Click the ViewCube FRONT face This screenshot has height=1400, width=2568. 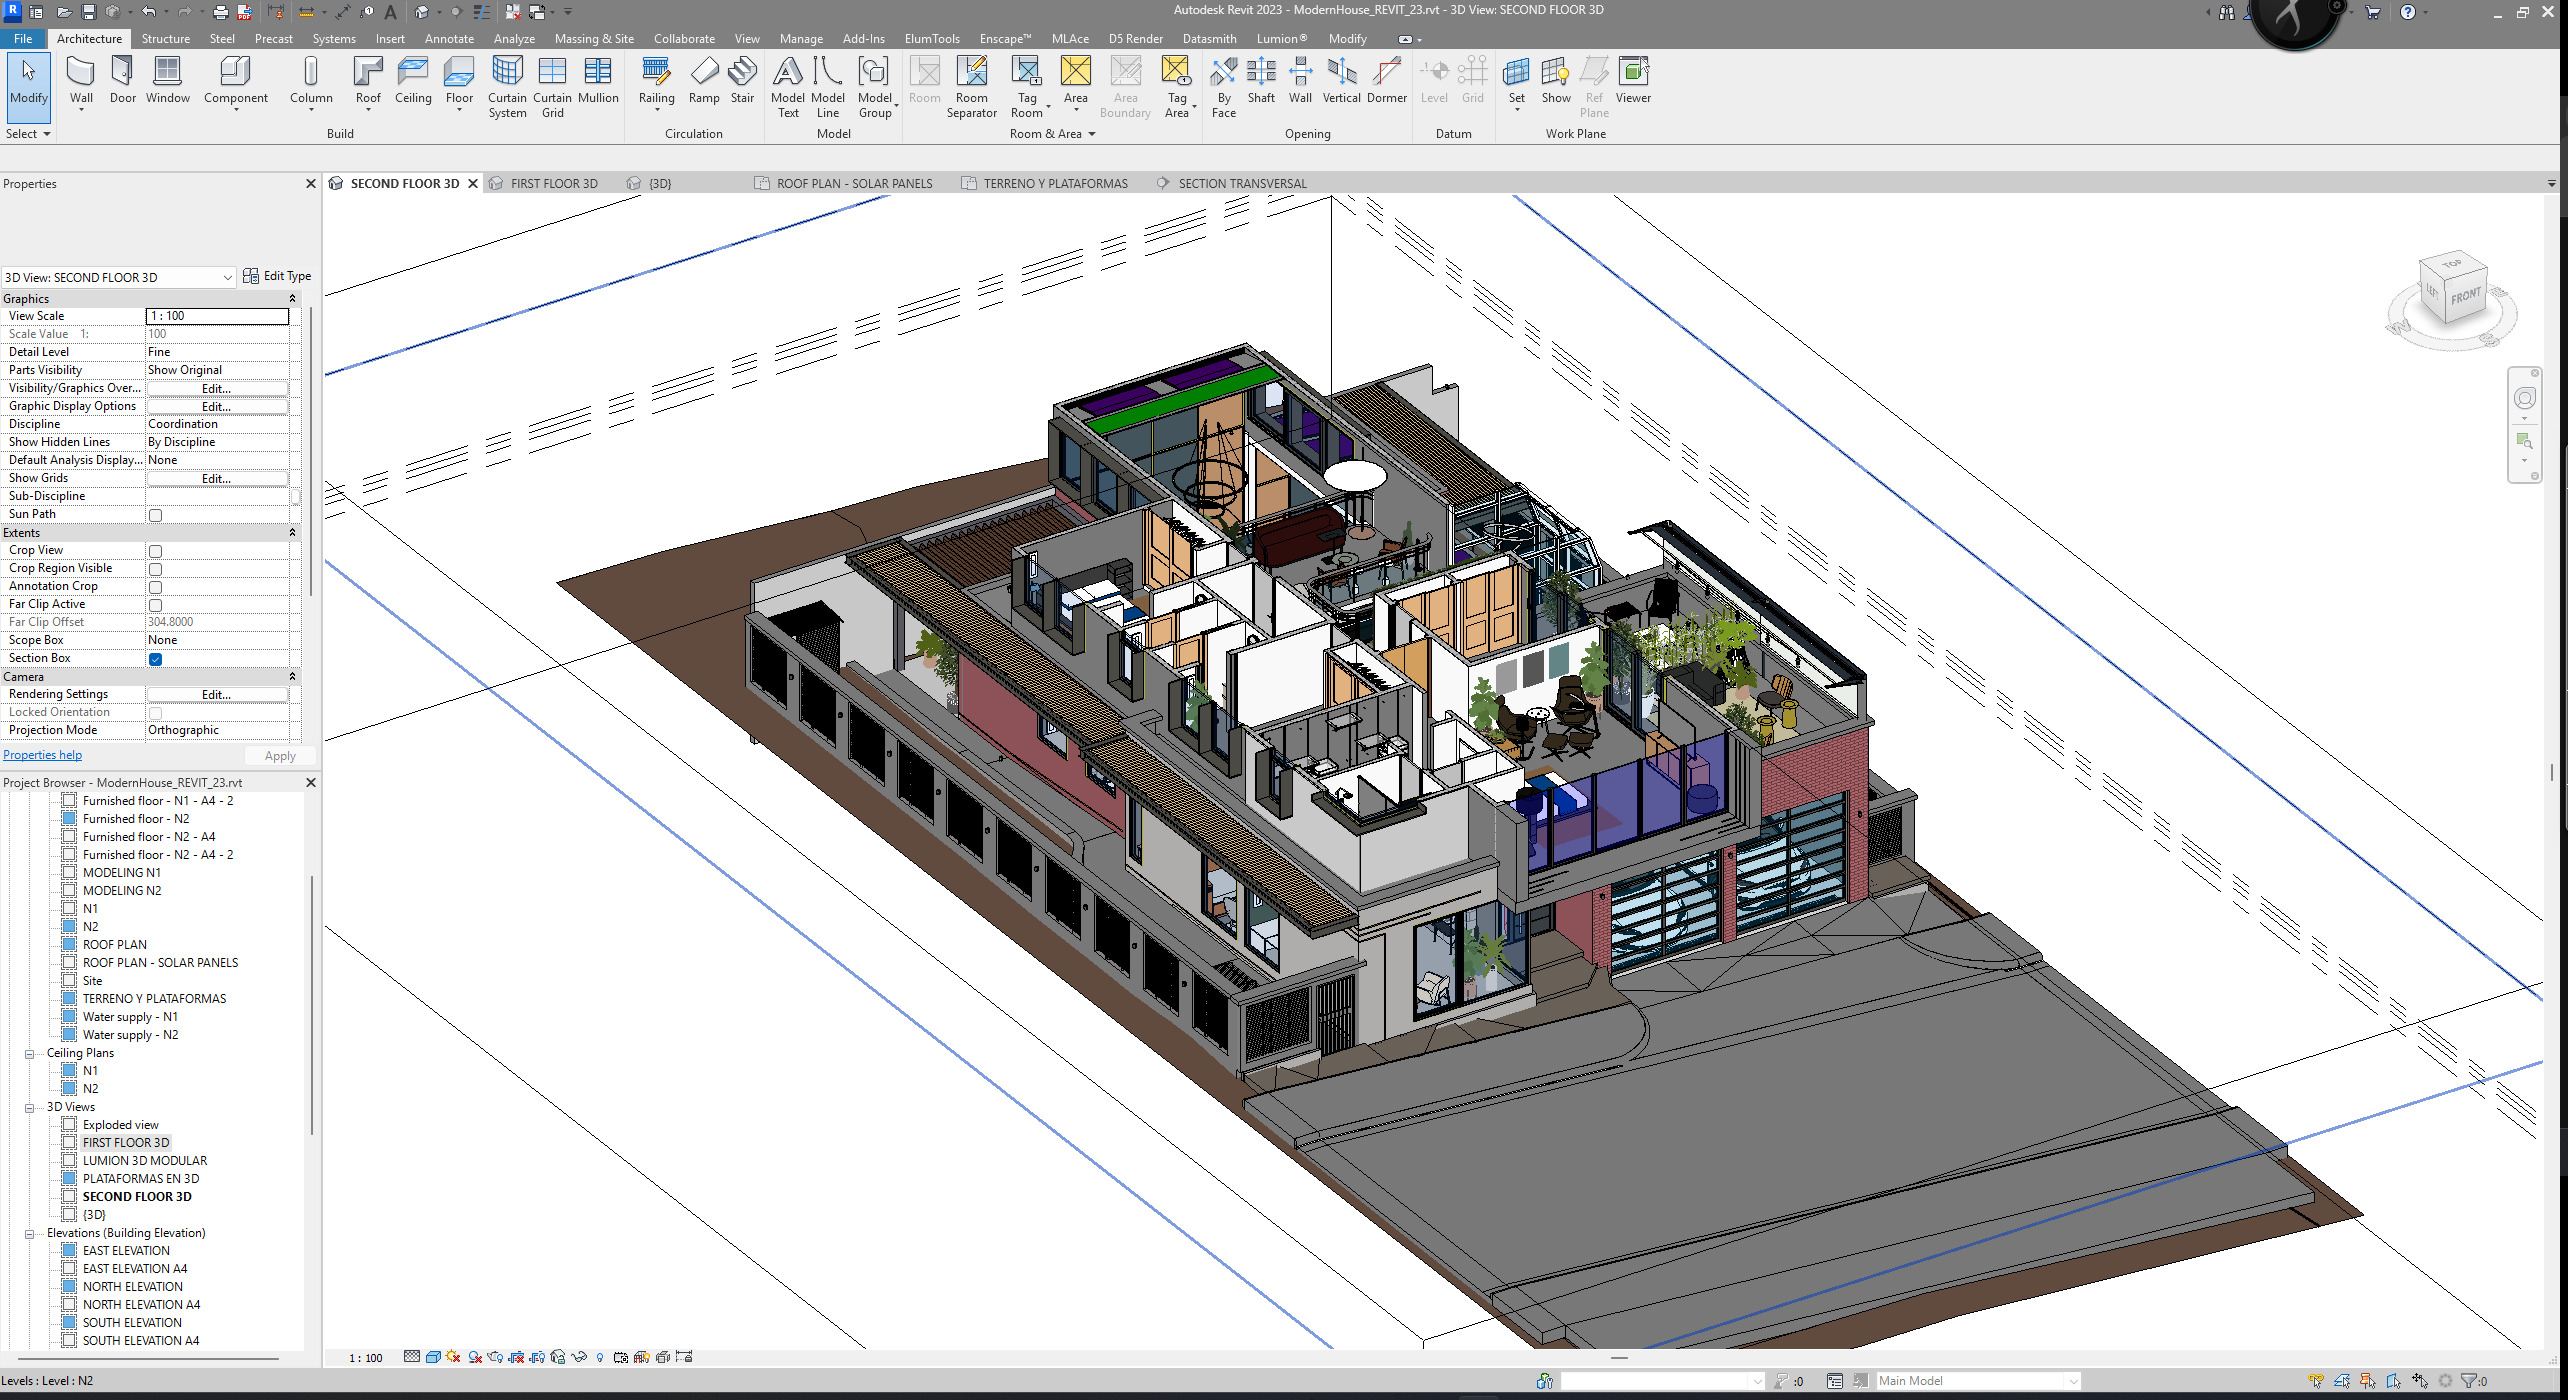point(2464,296)
